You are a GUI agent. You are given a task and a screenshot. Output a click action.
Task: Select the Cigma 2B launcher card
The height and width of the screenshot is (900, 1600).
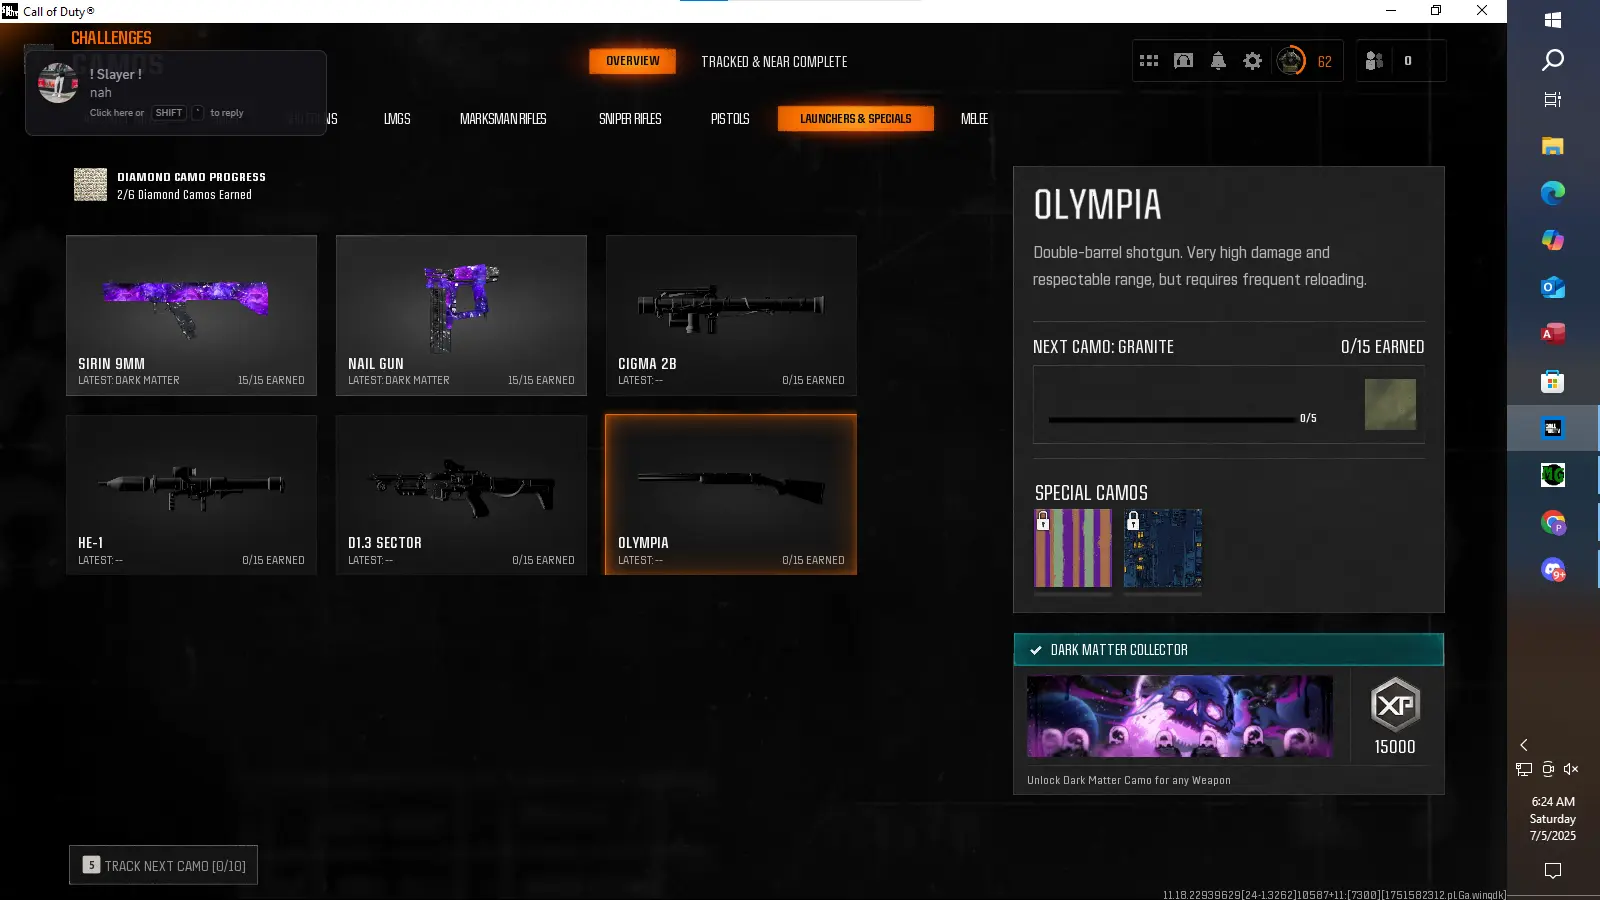coord(731,315)
